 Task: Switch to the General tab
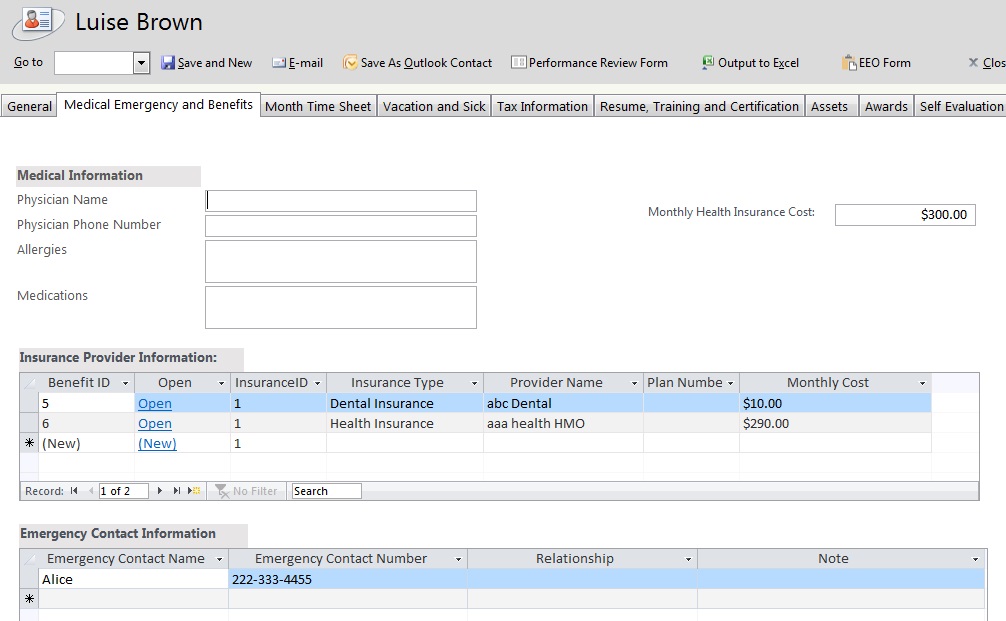pos(30,106)
